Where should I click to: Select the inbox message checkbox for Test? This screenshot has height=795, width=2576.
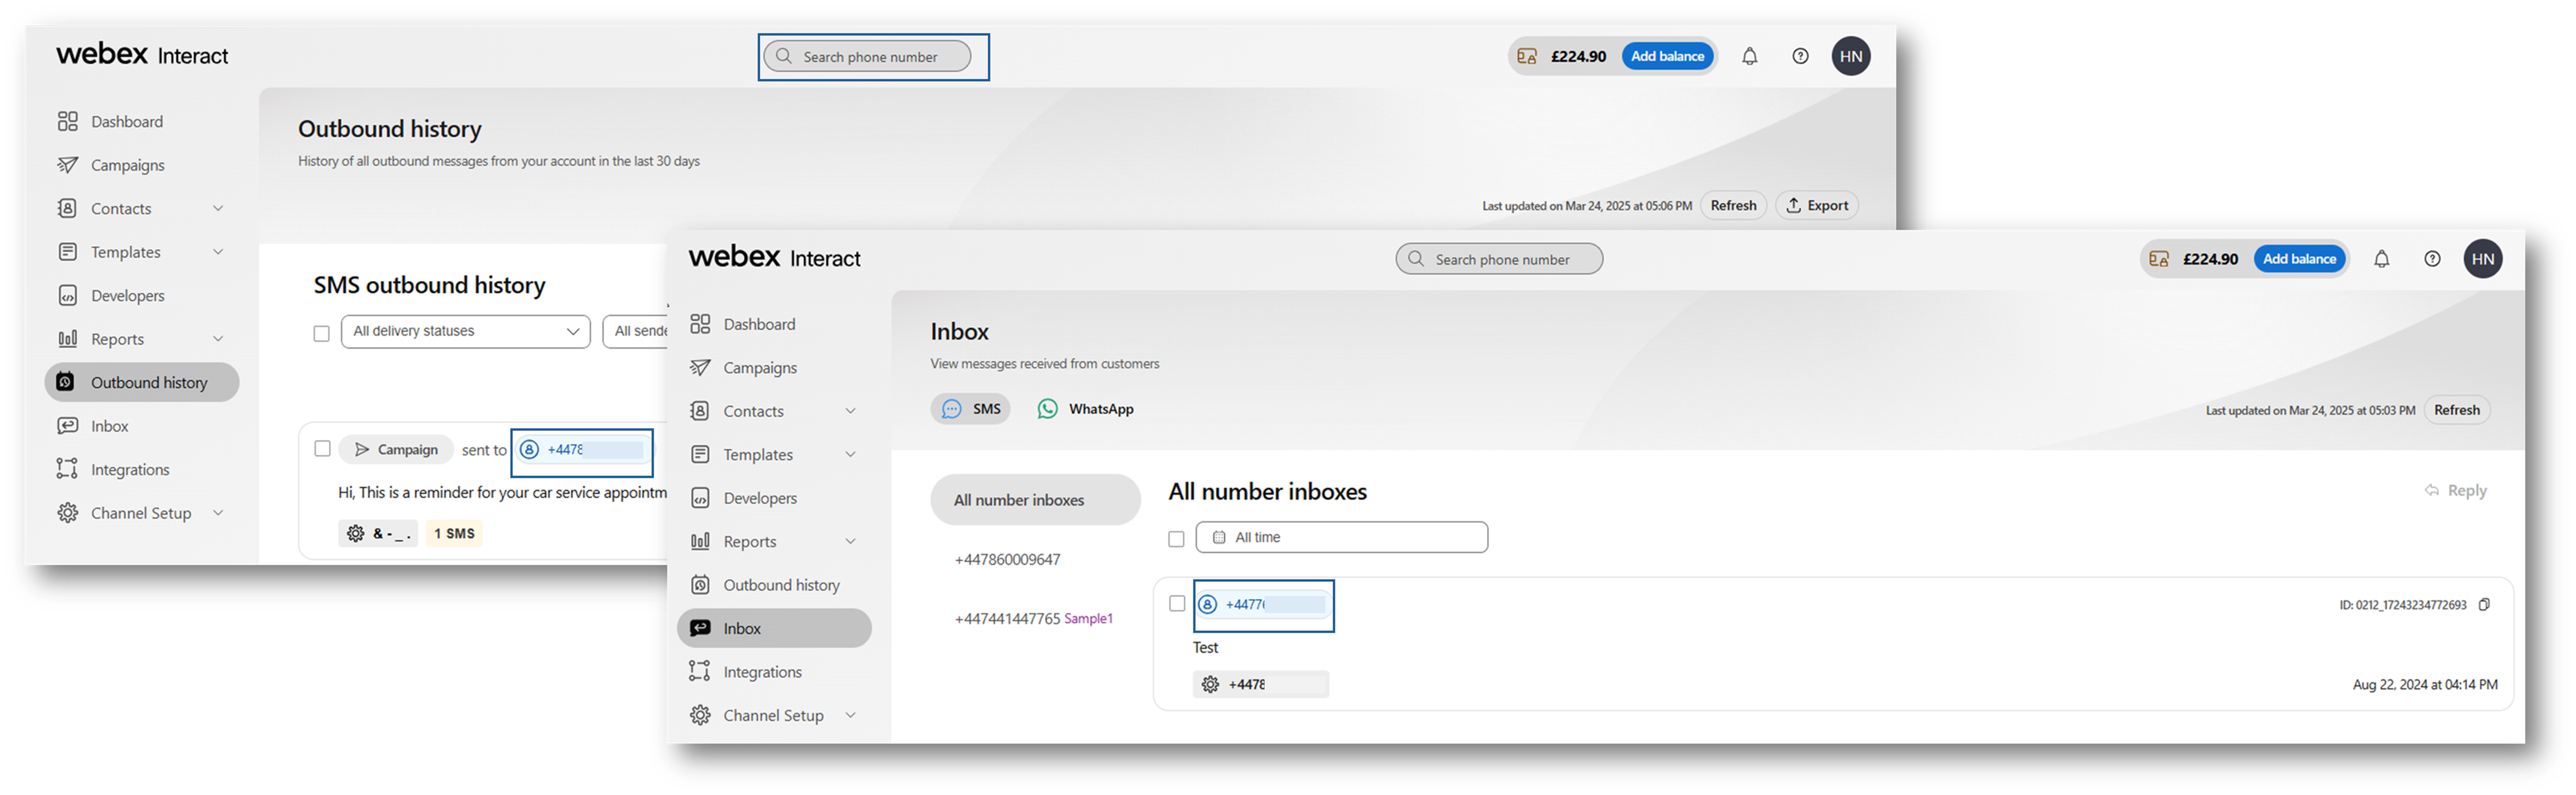[x=1177, y=604]
